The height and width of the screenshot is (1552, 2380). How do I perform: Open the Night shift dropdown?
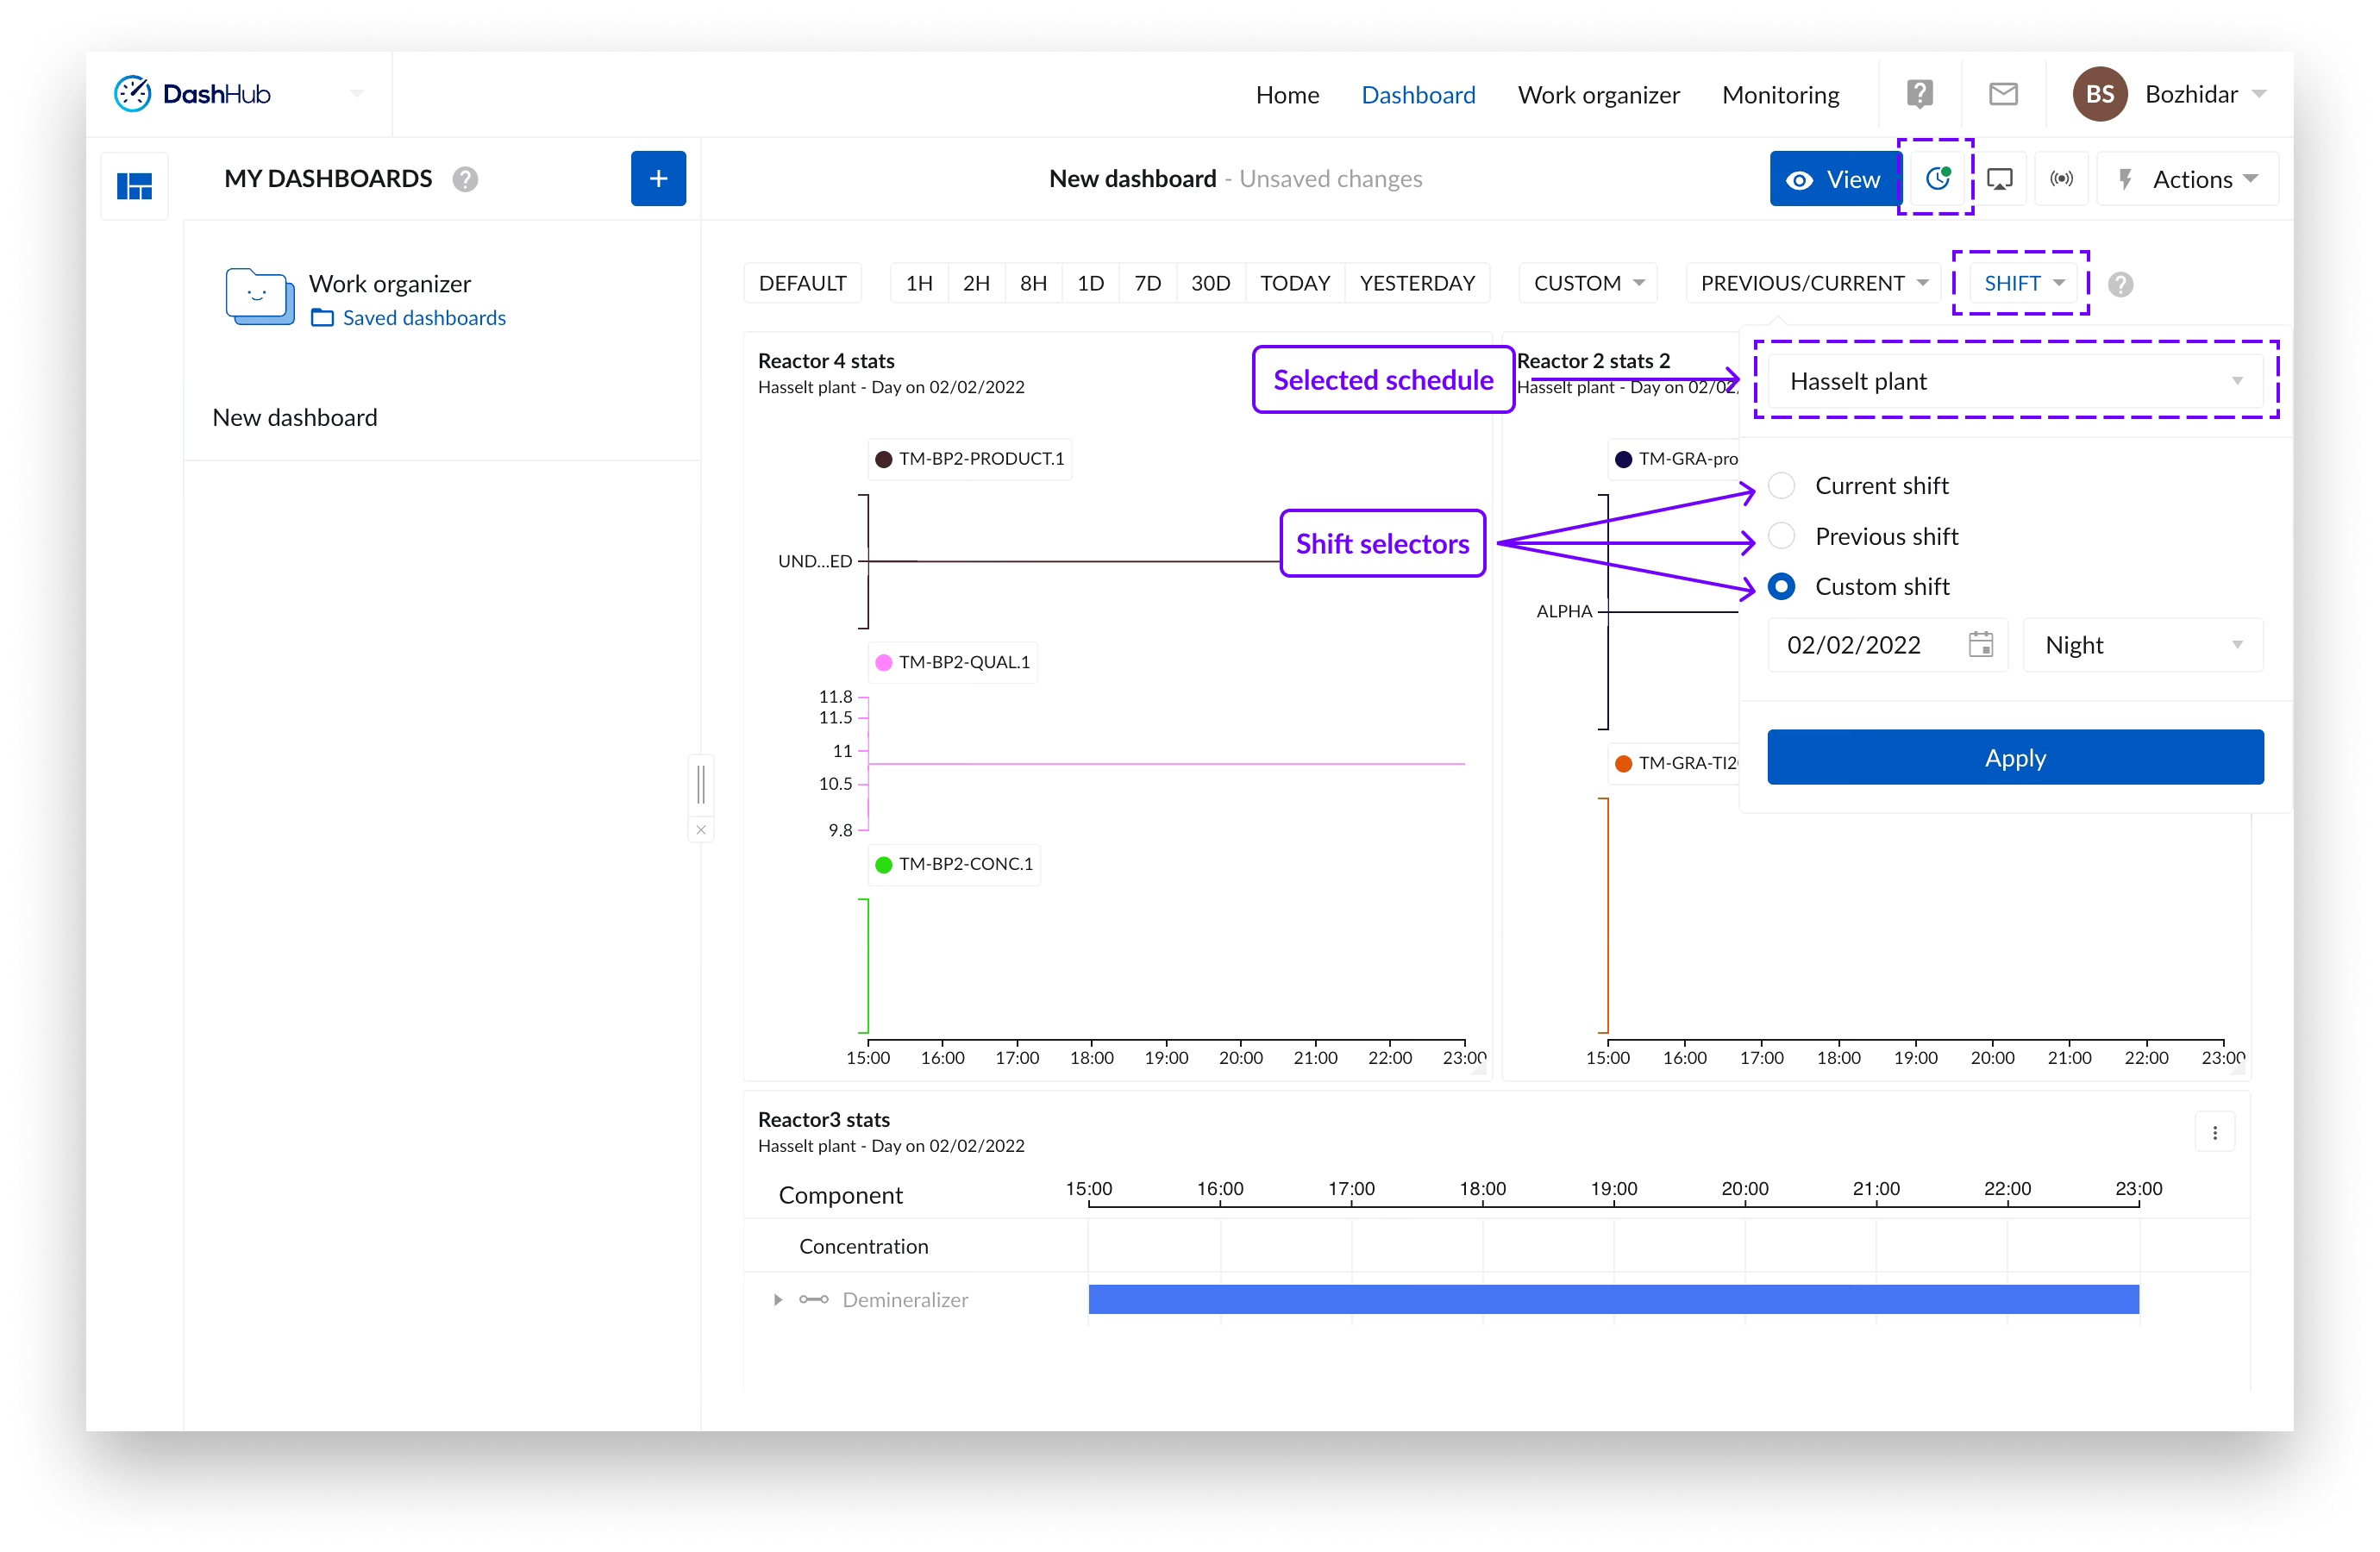(2142, 645)
